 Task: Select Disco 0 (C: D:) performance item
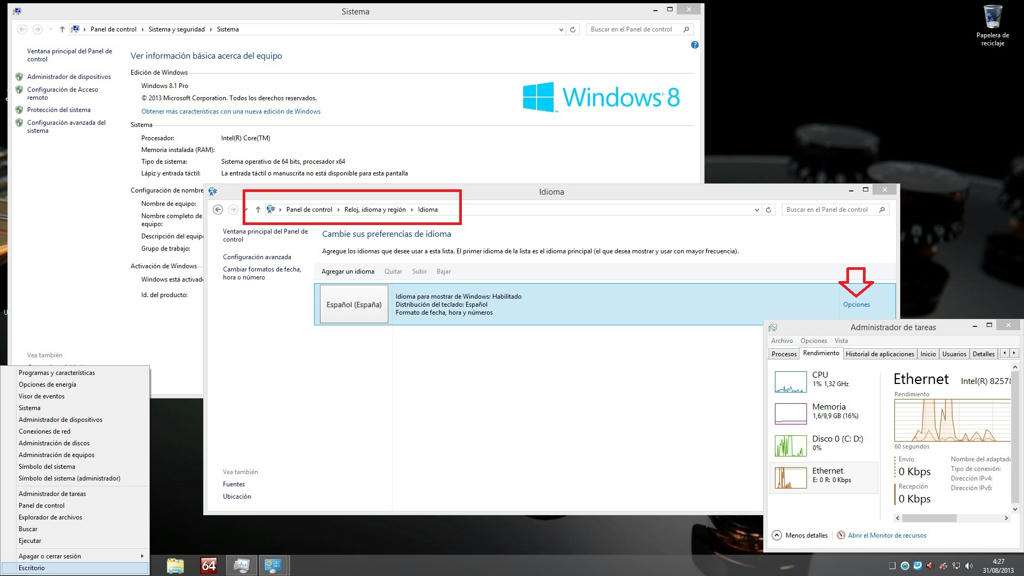coord(825,445)
